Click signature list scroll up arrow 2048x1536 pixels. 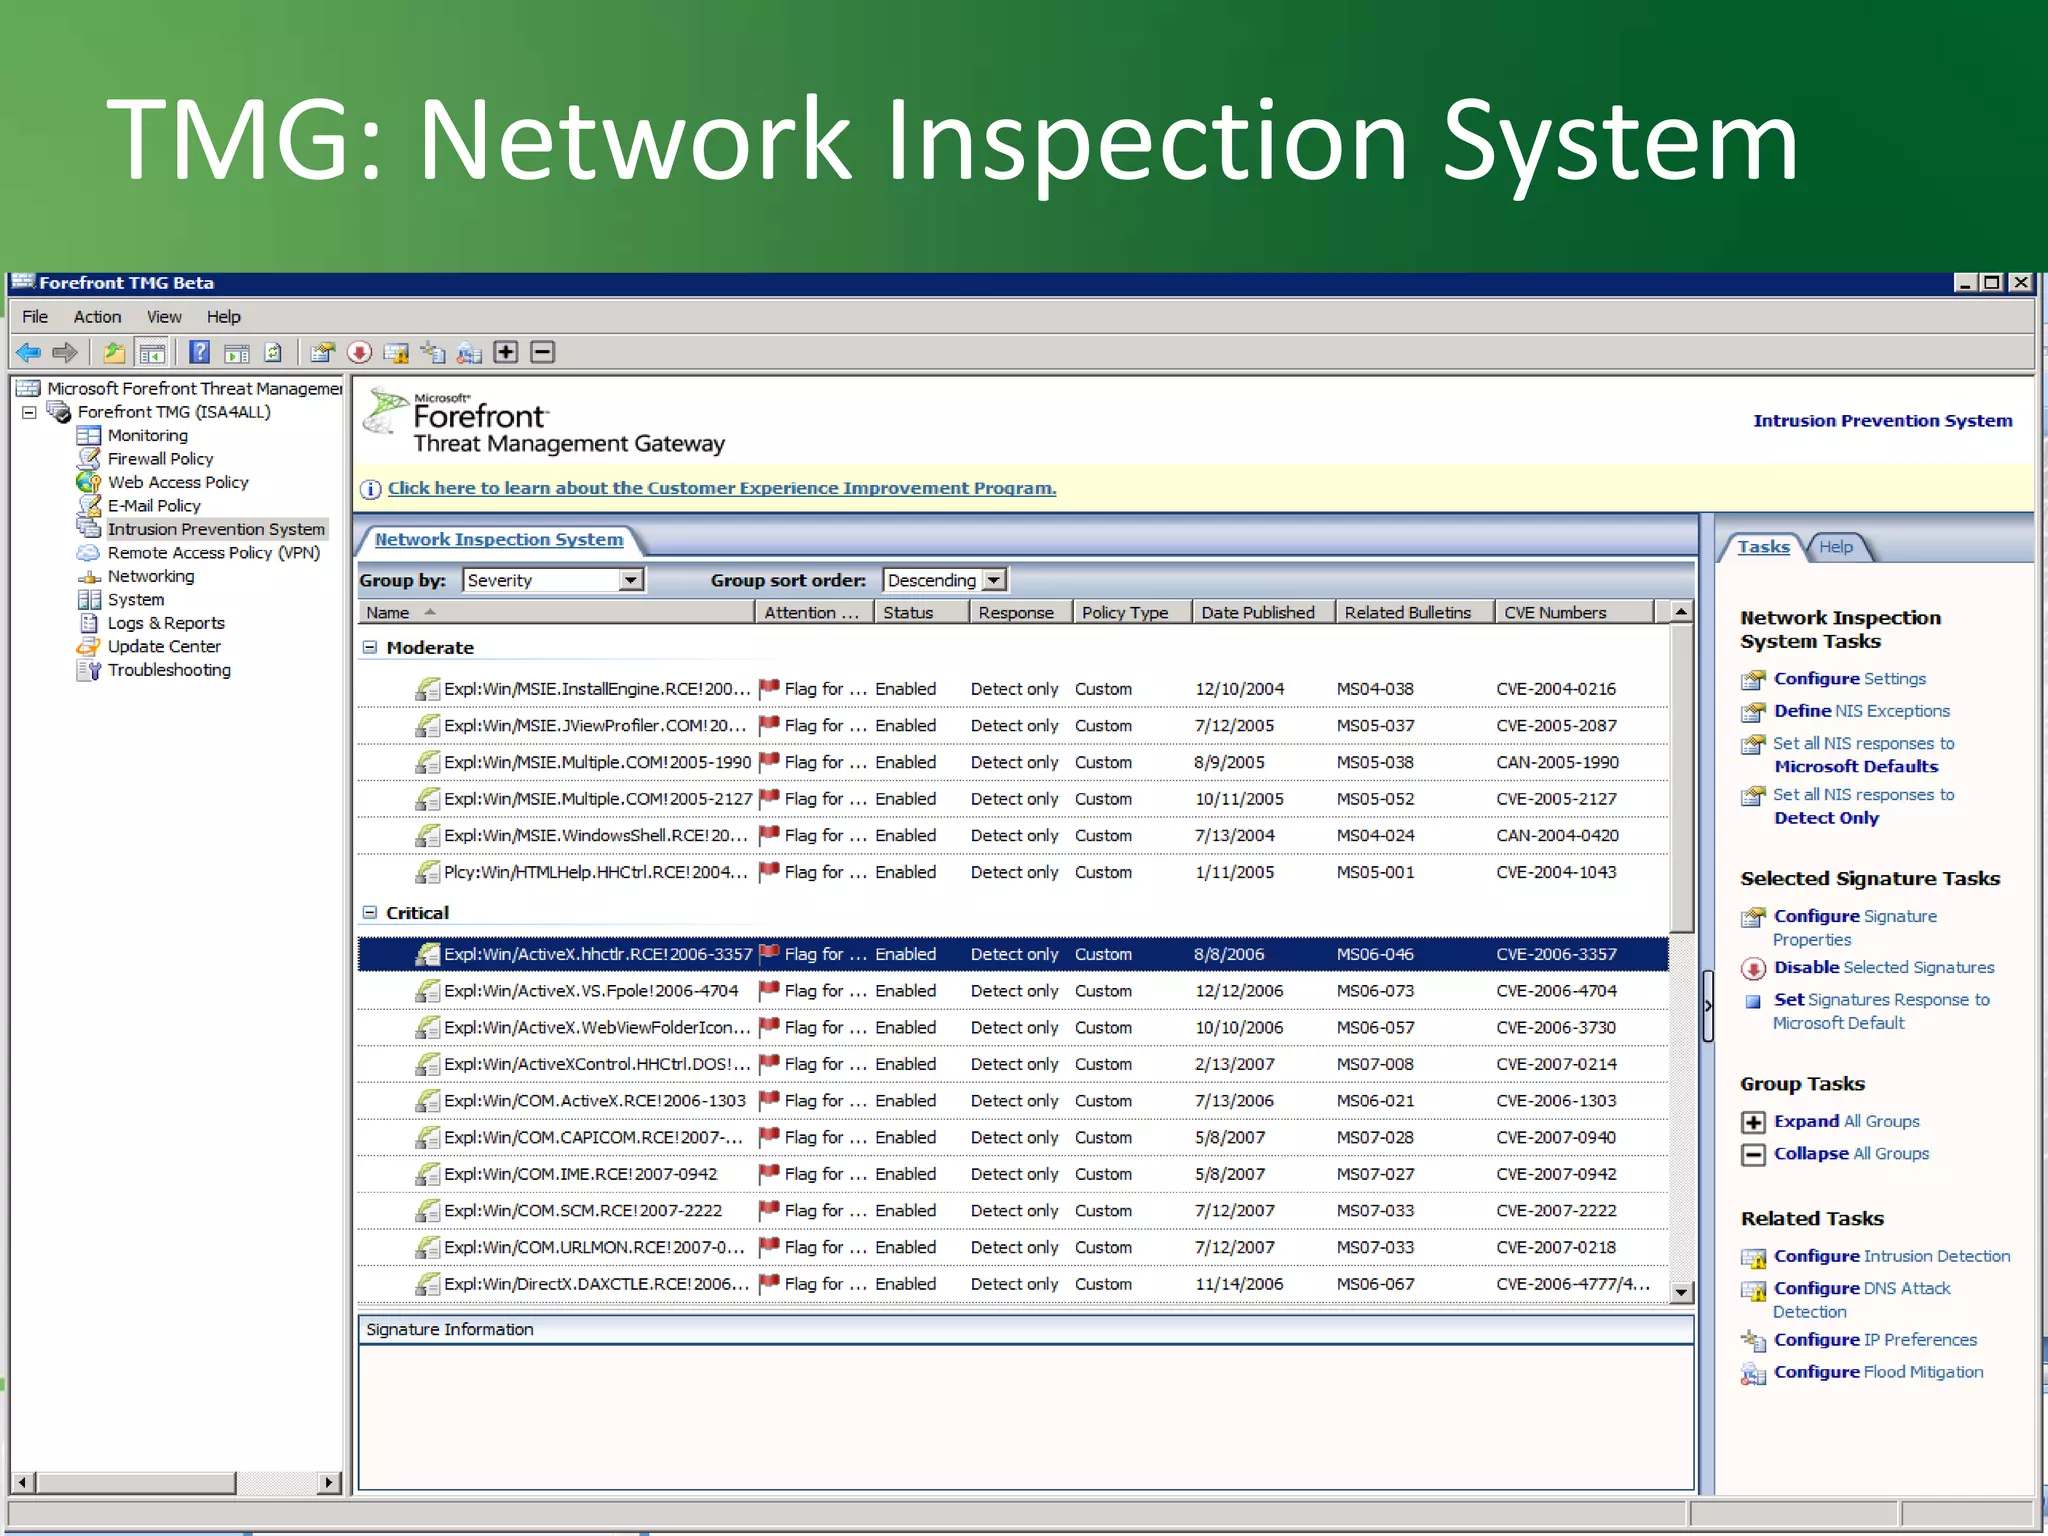1681,612
